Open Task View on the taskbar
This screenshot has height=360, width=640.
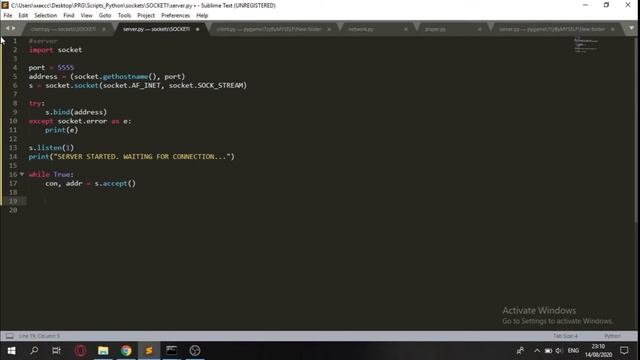(56, 351)
